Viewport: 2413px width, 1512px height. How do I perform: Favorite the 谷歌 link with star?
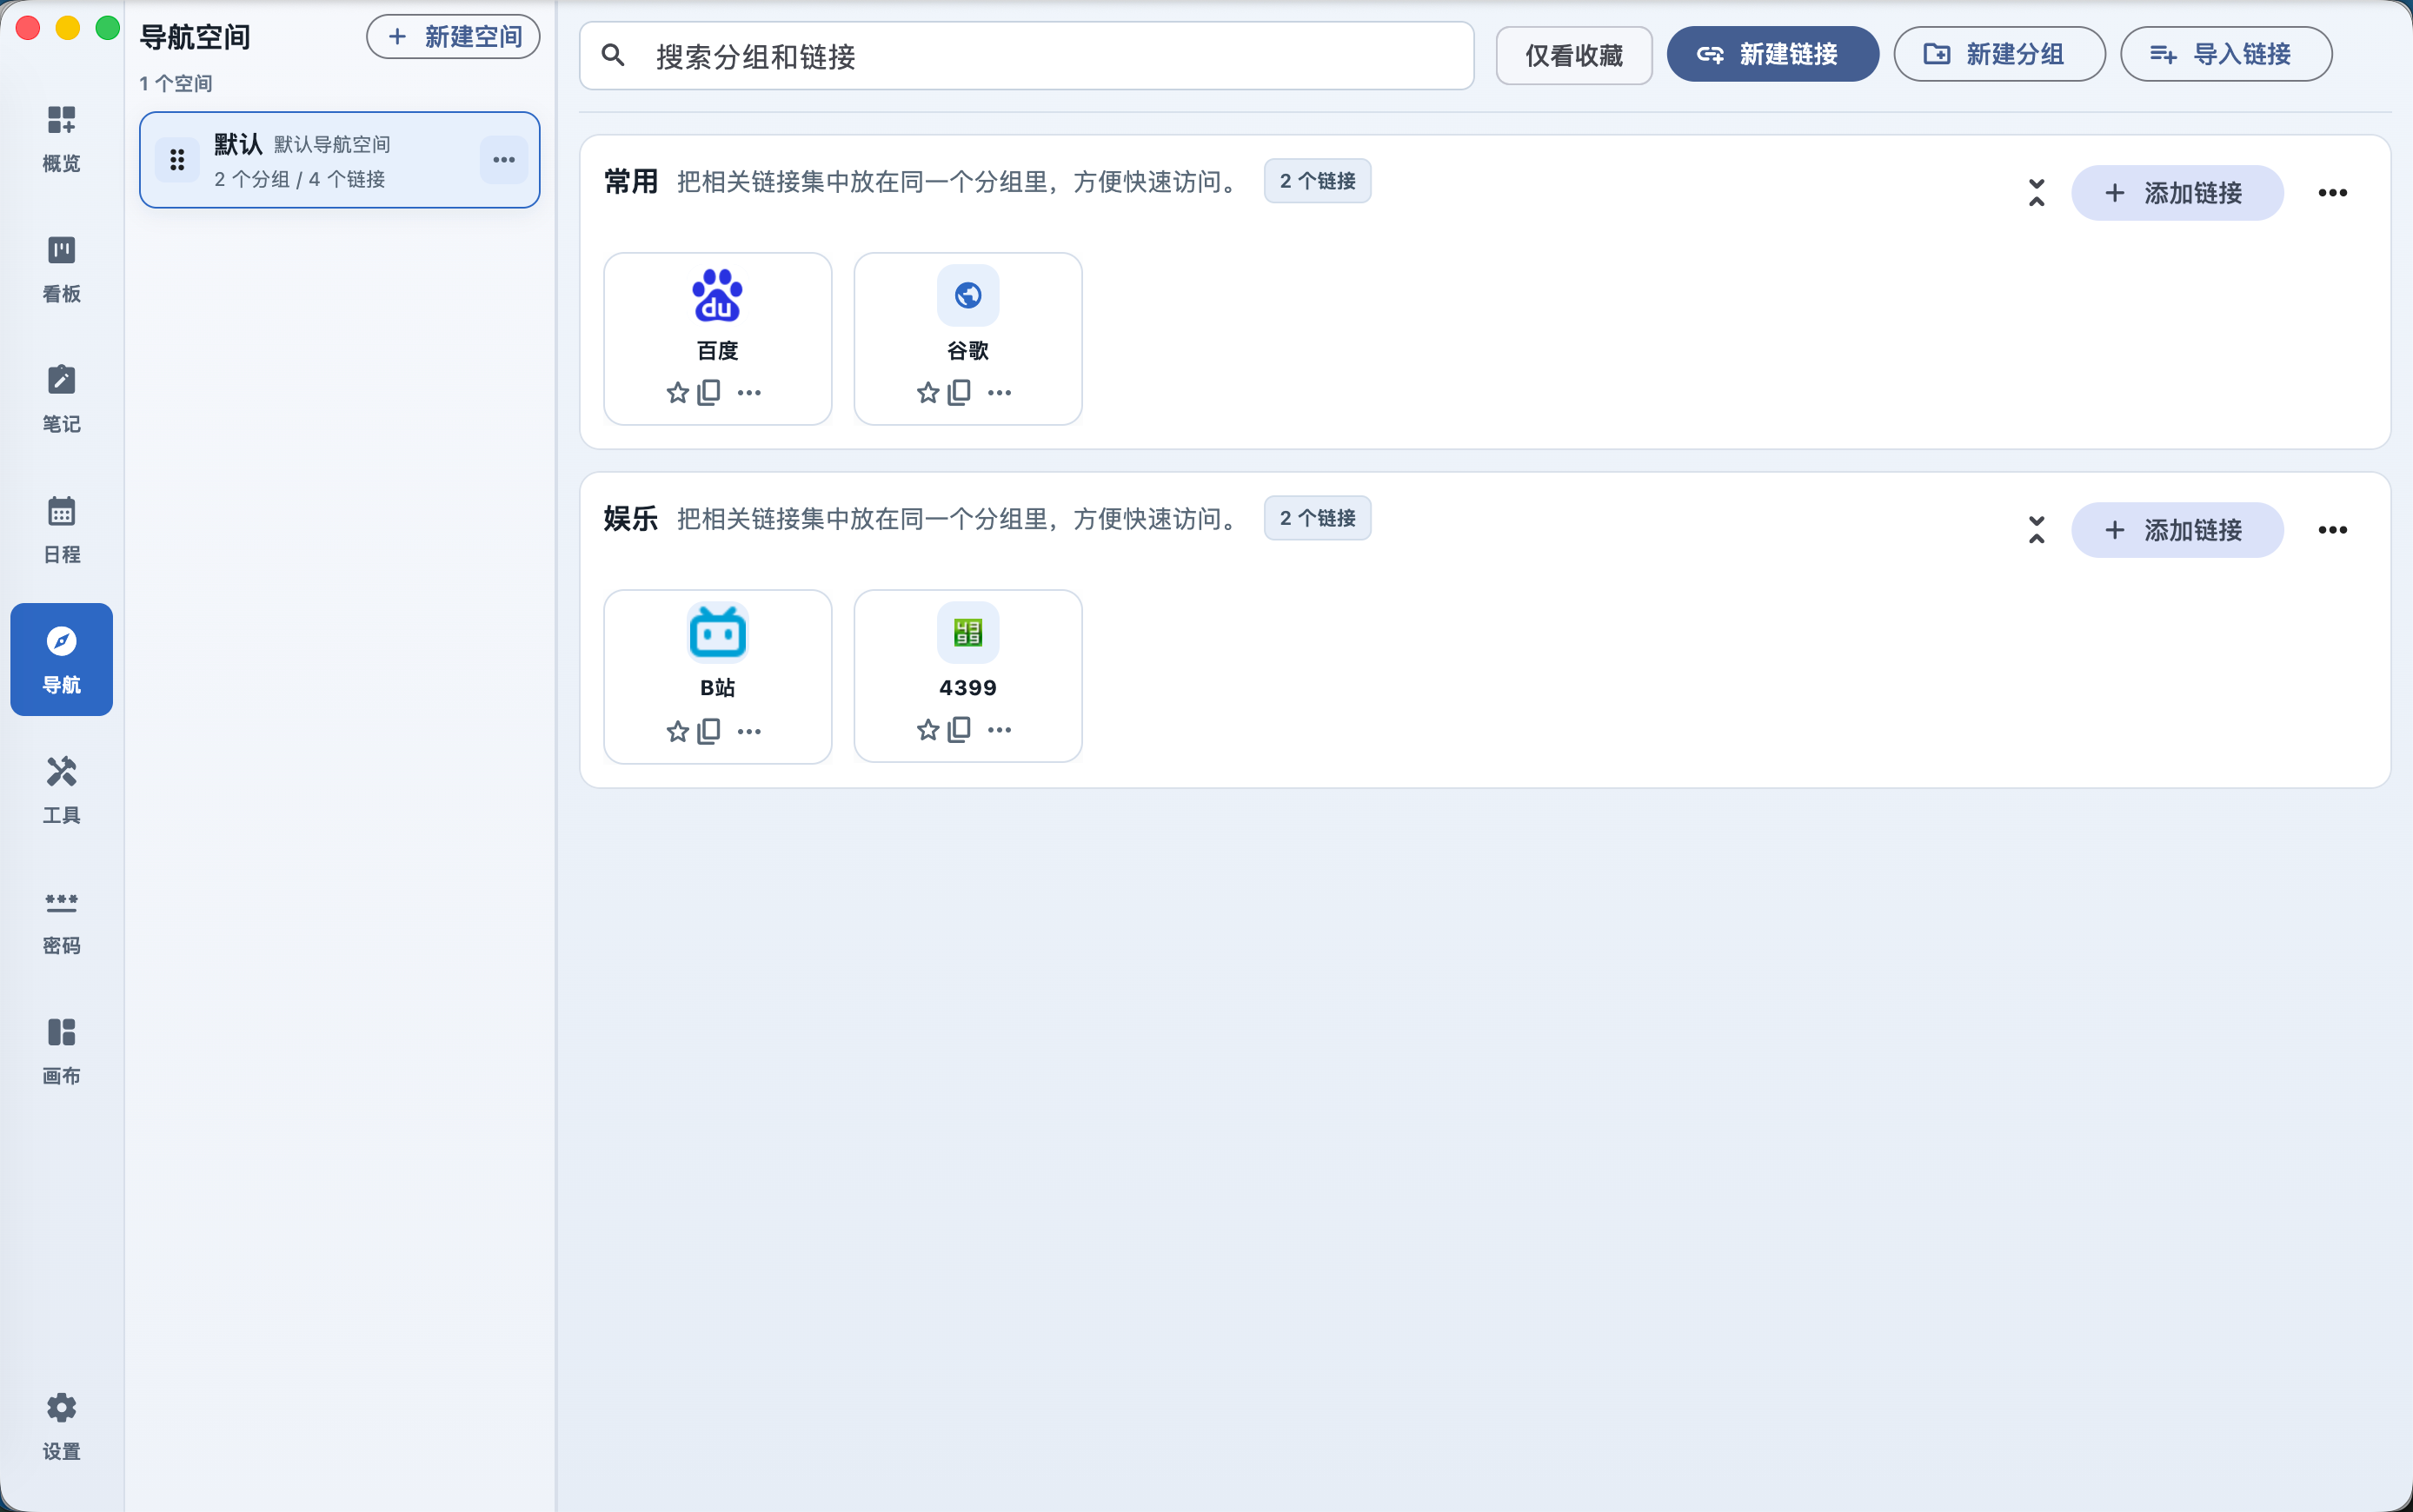coord(928,393)
